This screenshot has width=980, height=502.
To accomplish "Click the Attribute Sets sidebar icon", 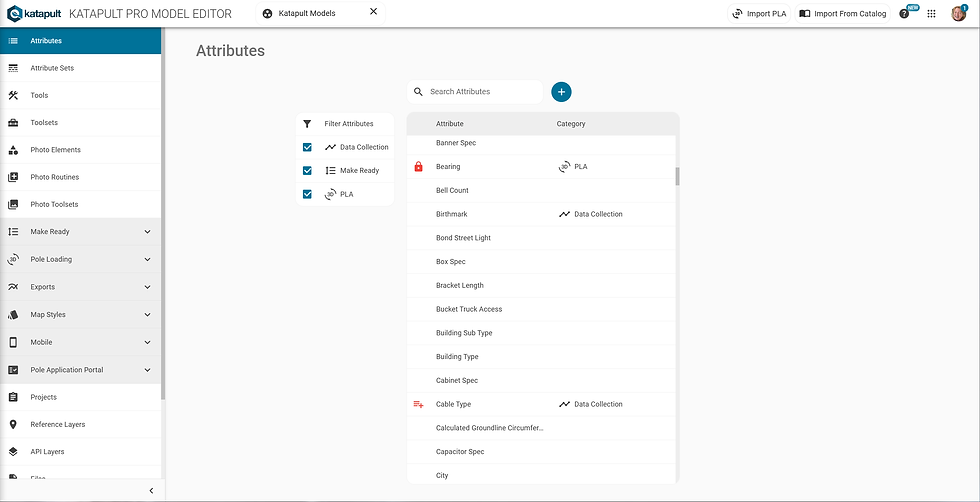I will coord(13,68).
